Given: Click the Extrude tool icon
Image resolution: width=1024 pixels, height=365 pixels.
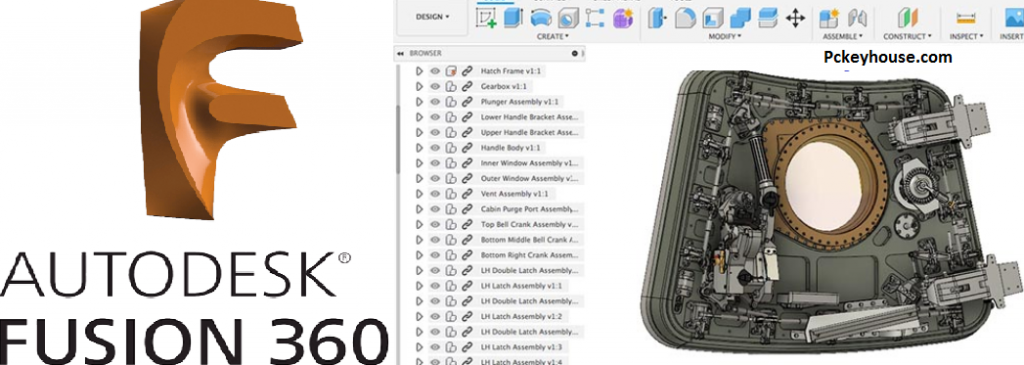Looking at the screenshot, I should [513, 18].
